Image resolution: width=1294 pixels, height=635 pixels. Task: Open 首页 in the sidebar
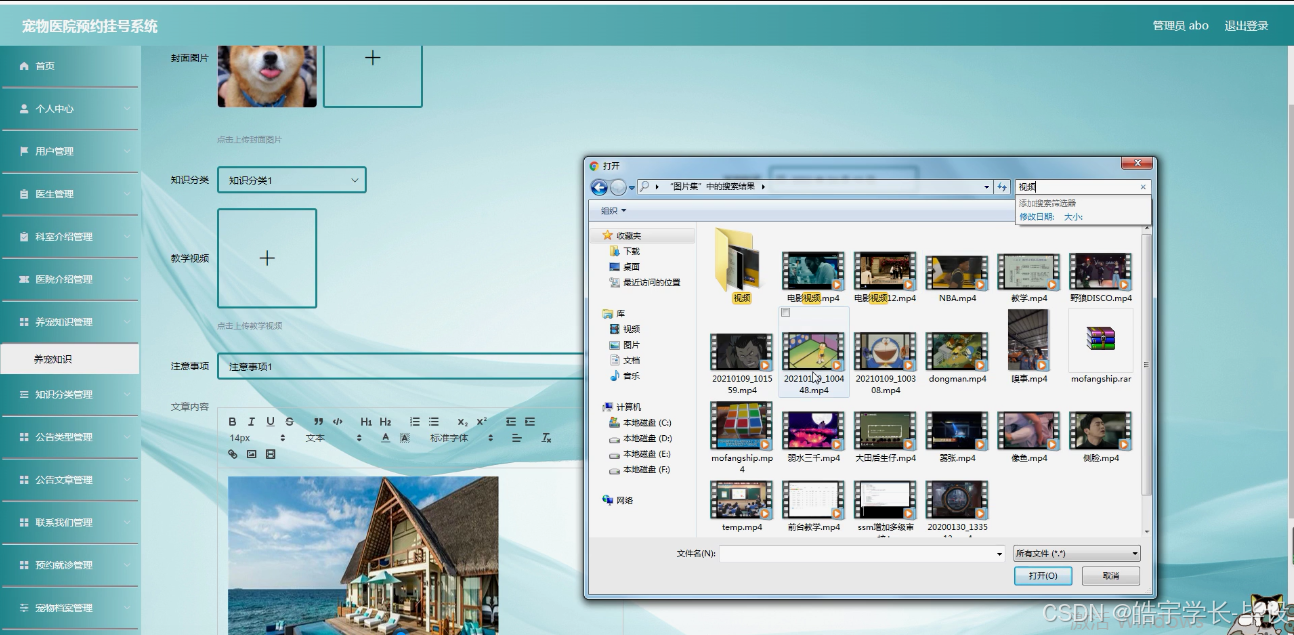(x=70, y=66)
